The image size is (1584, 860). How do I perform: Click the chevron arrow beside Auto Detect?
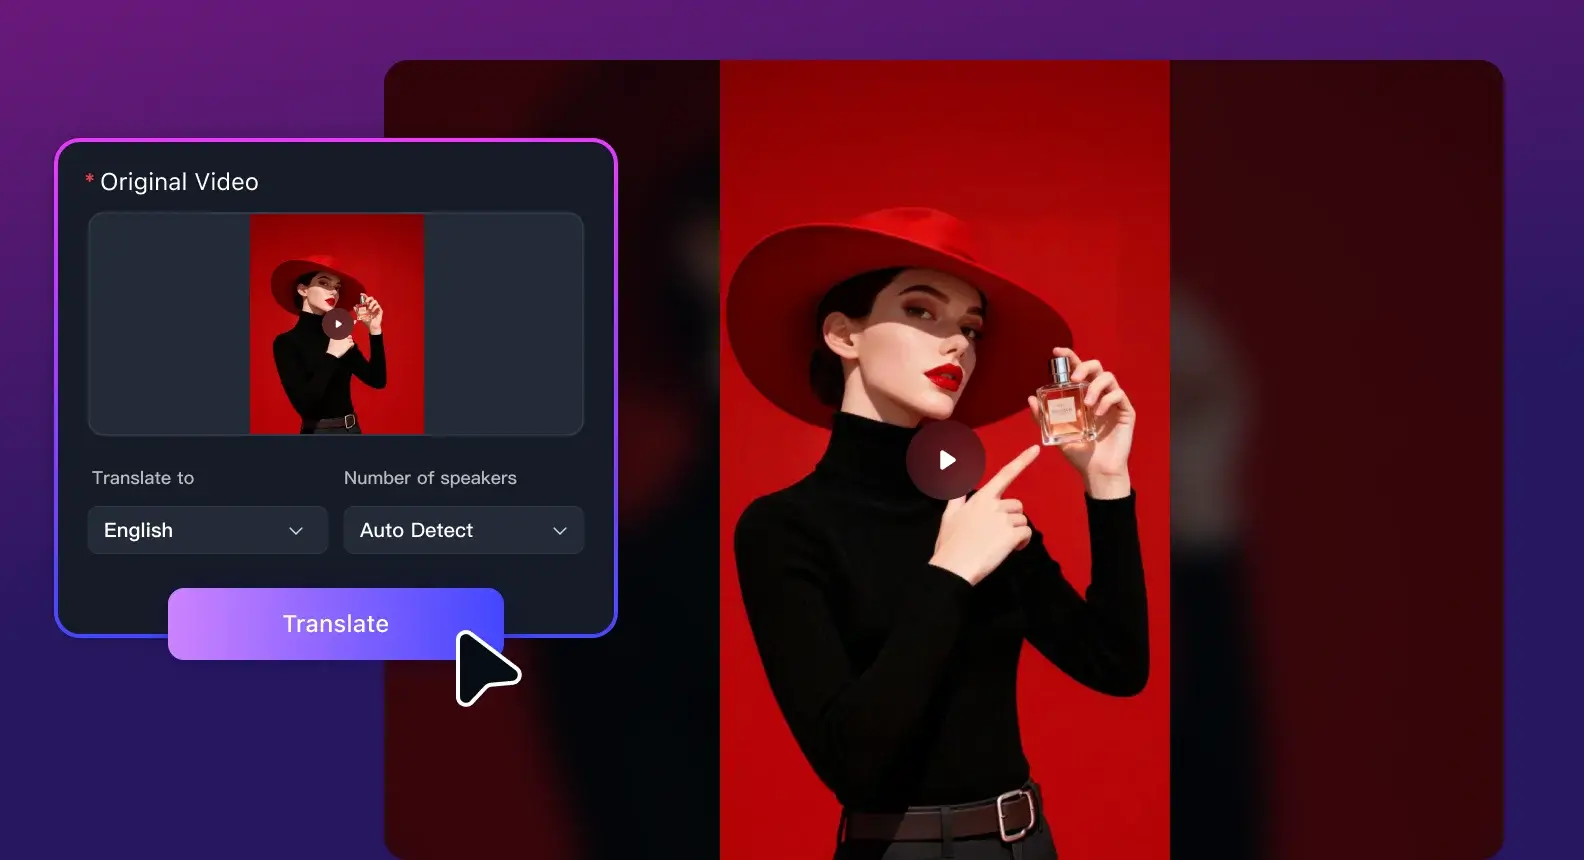tap(560, 531)
